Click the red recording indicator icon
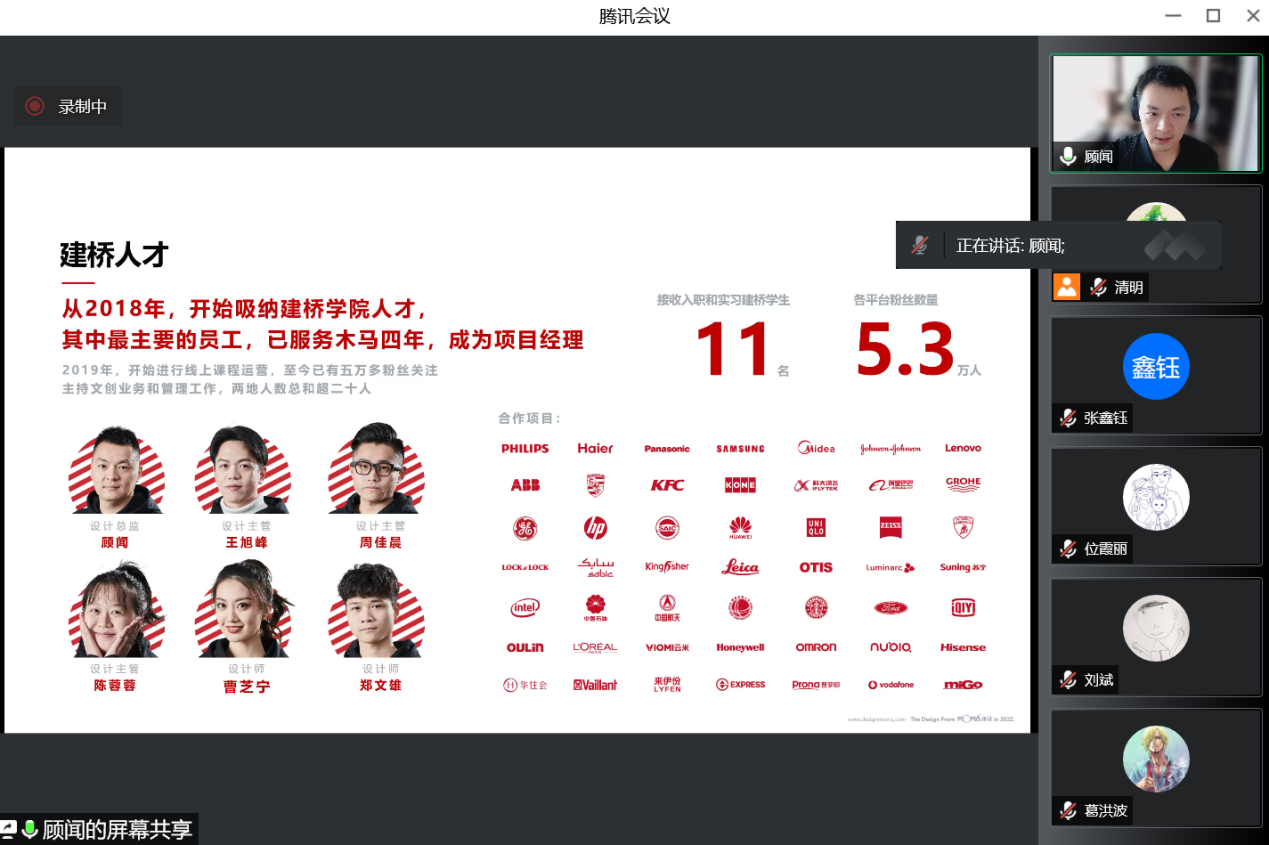The width and height of the screenshot is (1269, 845). coord(35,106)
